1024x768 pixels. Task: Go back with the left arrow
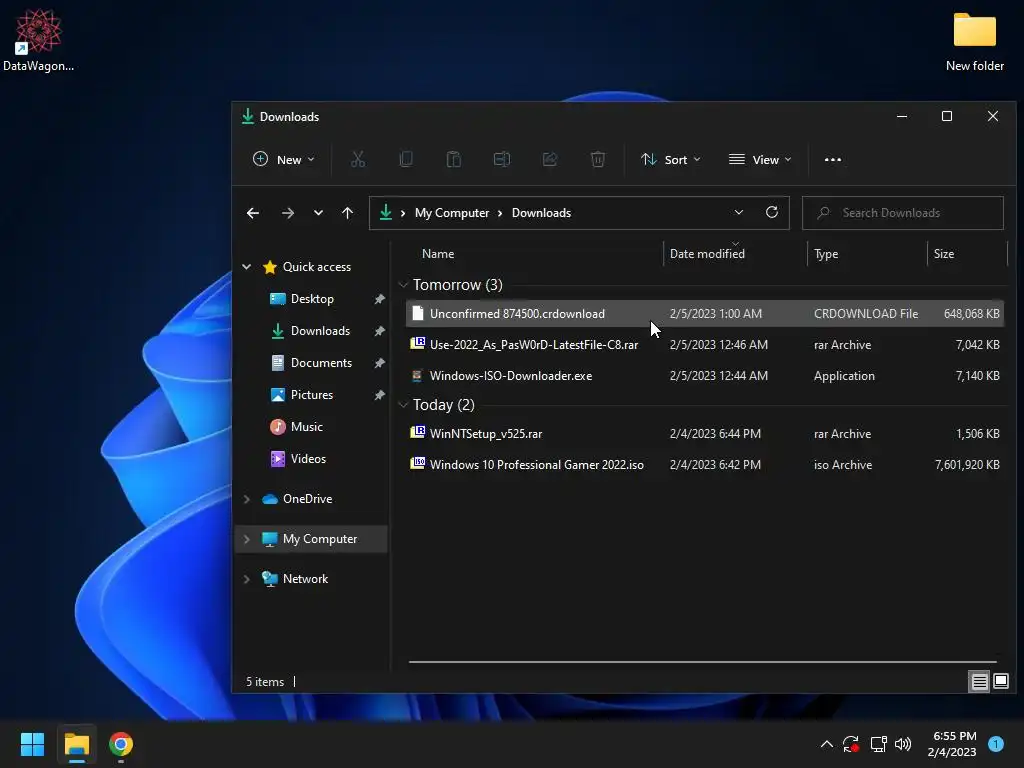253,213
